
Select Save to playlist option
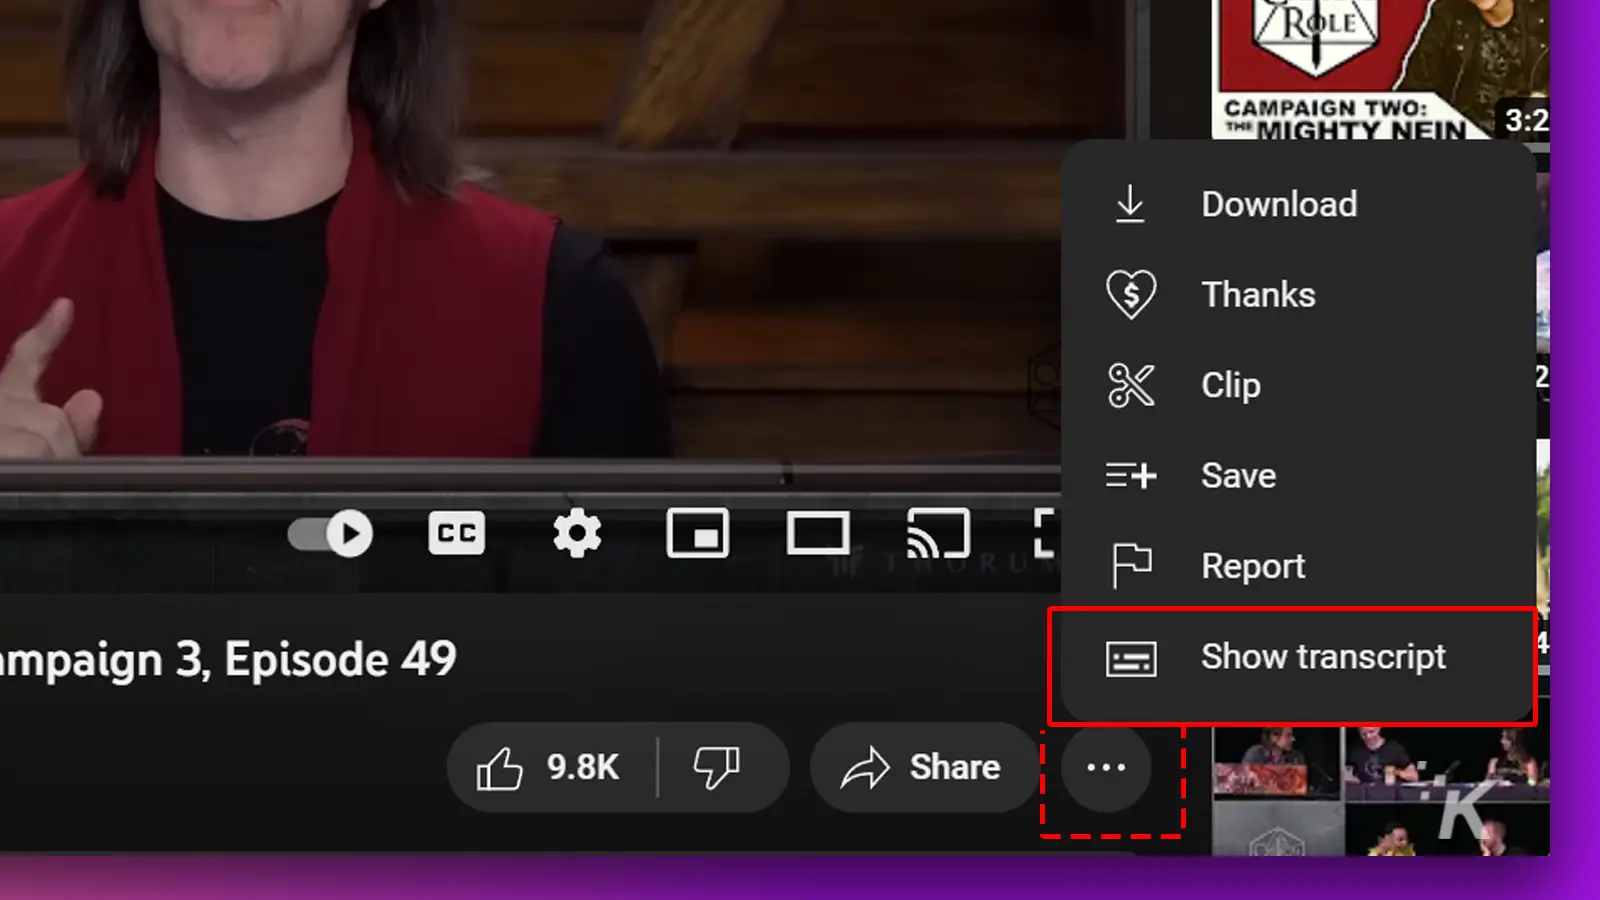(1298, 475)
